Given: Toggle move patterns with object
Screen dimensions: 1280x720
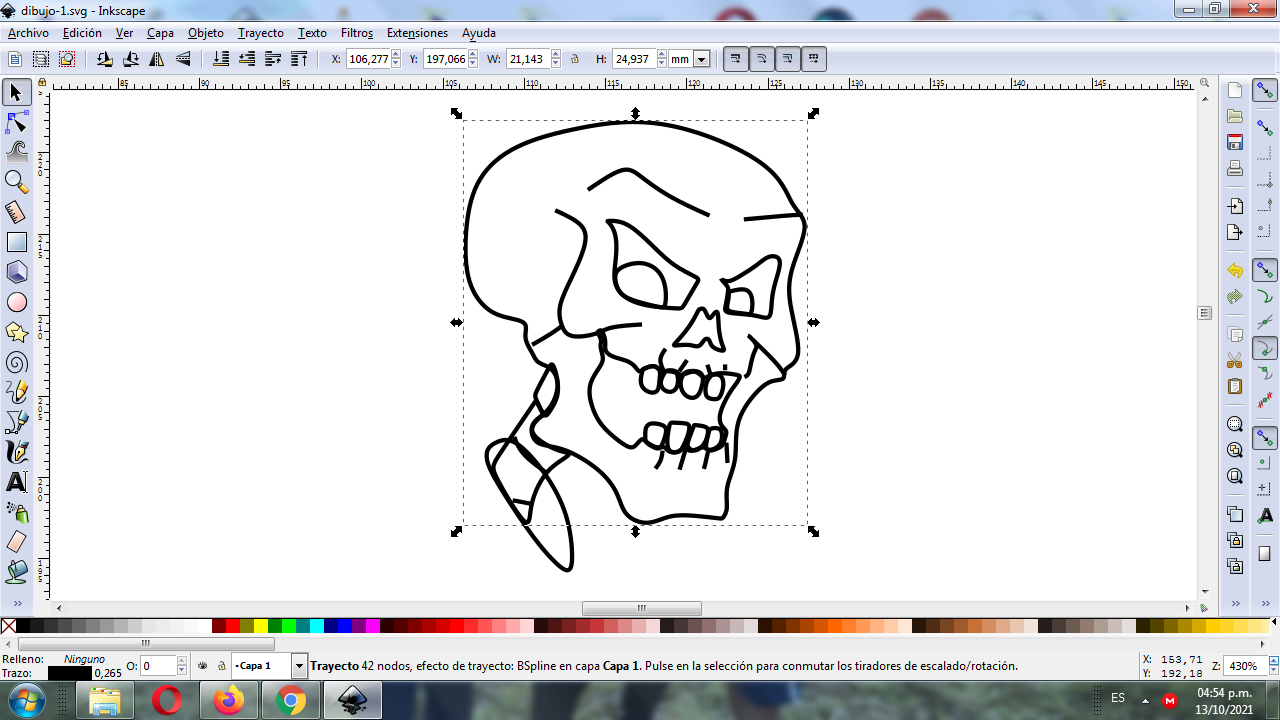Looking at the screenshot, I should [x=813, y=59].
